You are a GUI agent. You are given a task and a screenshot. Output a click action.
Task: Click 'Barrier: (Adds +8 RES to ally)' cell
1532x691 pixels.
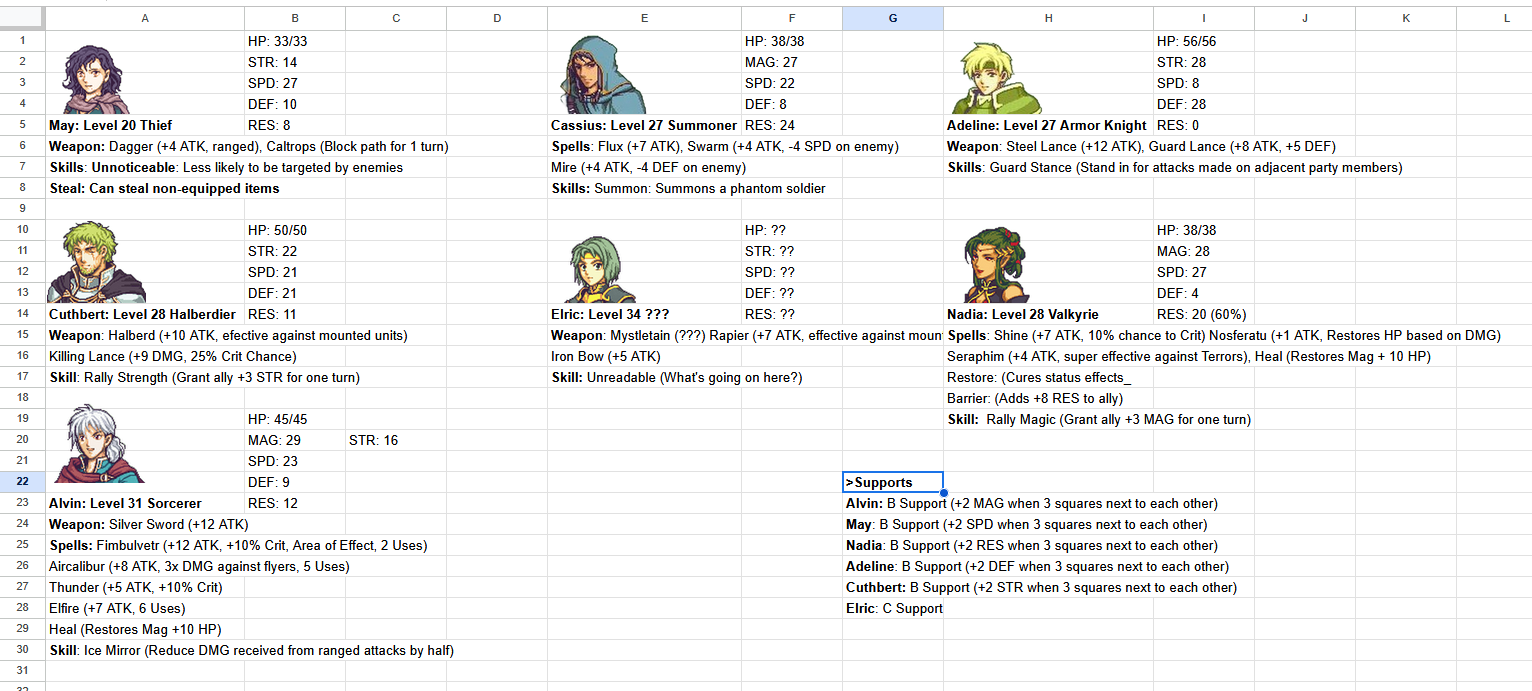(x=1048, y=398)
